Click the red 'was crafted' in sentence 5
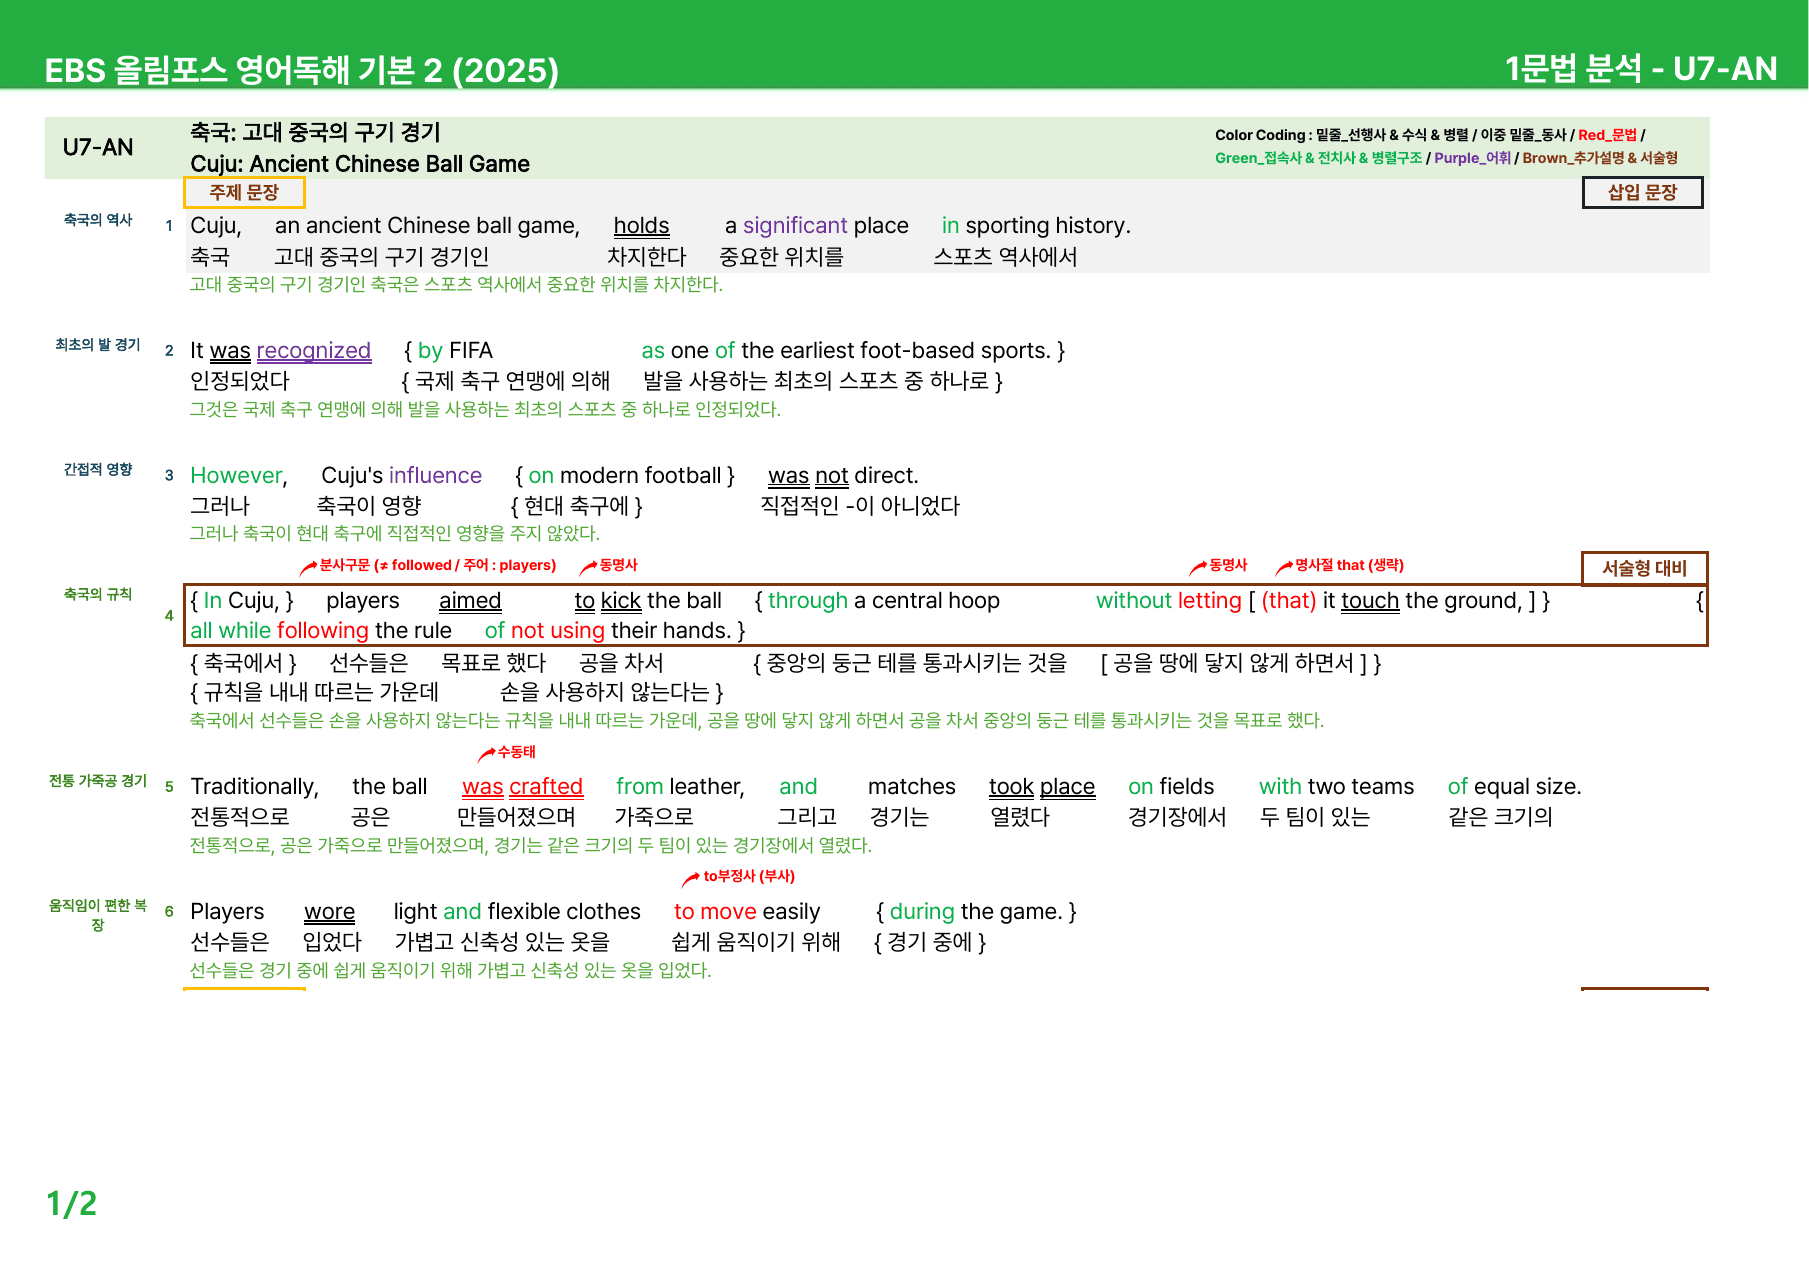This screenshot has width=1809, height=1279. click(x=522, y=787)
